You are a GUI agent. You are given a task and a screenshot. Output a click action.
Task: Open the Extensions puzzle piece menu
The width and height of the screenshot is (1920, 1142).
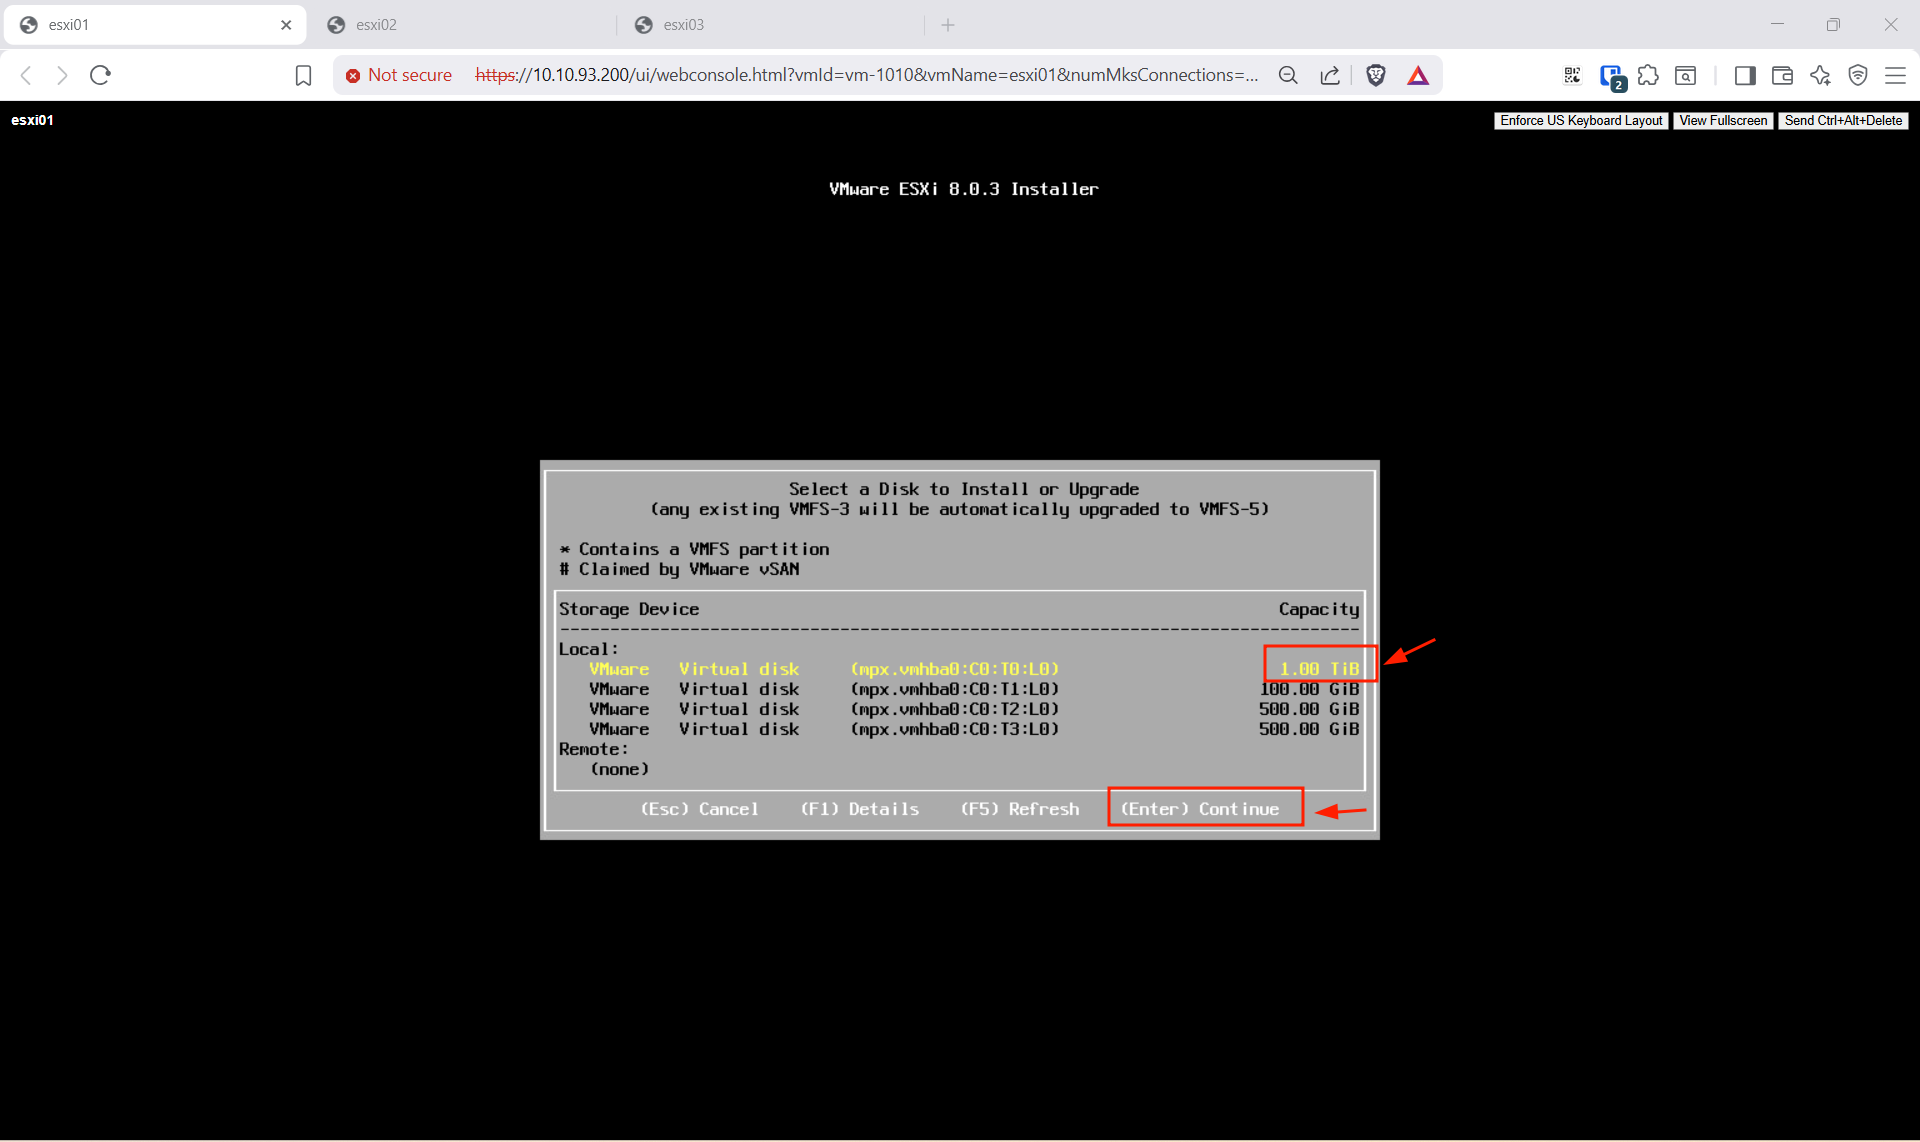click(x=1648, y=75)
